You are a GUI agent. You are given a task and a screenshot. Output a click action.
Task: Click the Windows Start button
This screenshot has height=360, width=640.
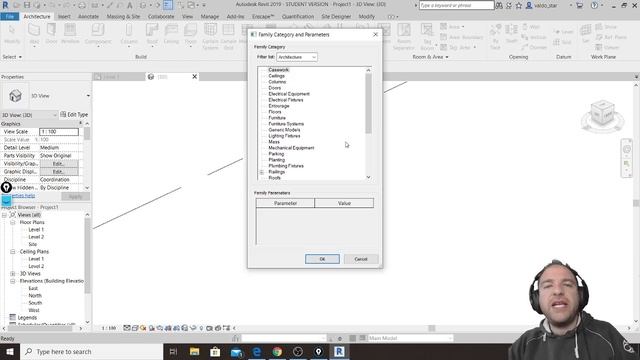10,351
